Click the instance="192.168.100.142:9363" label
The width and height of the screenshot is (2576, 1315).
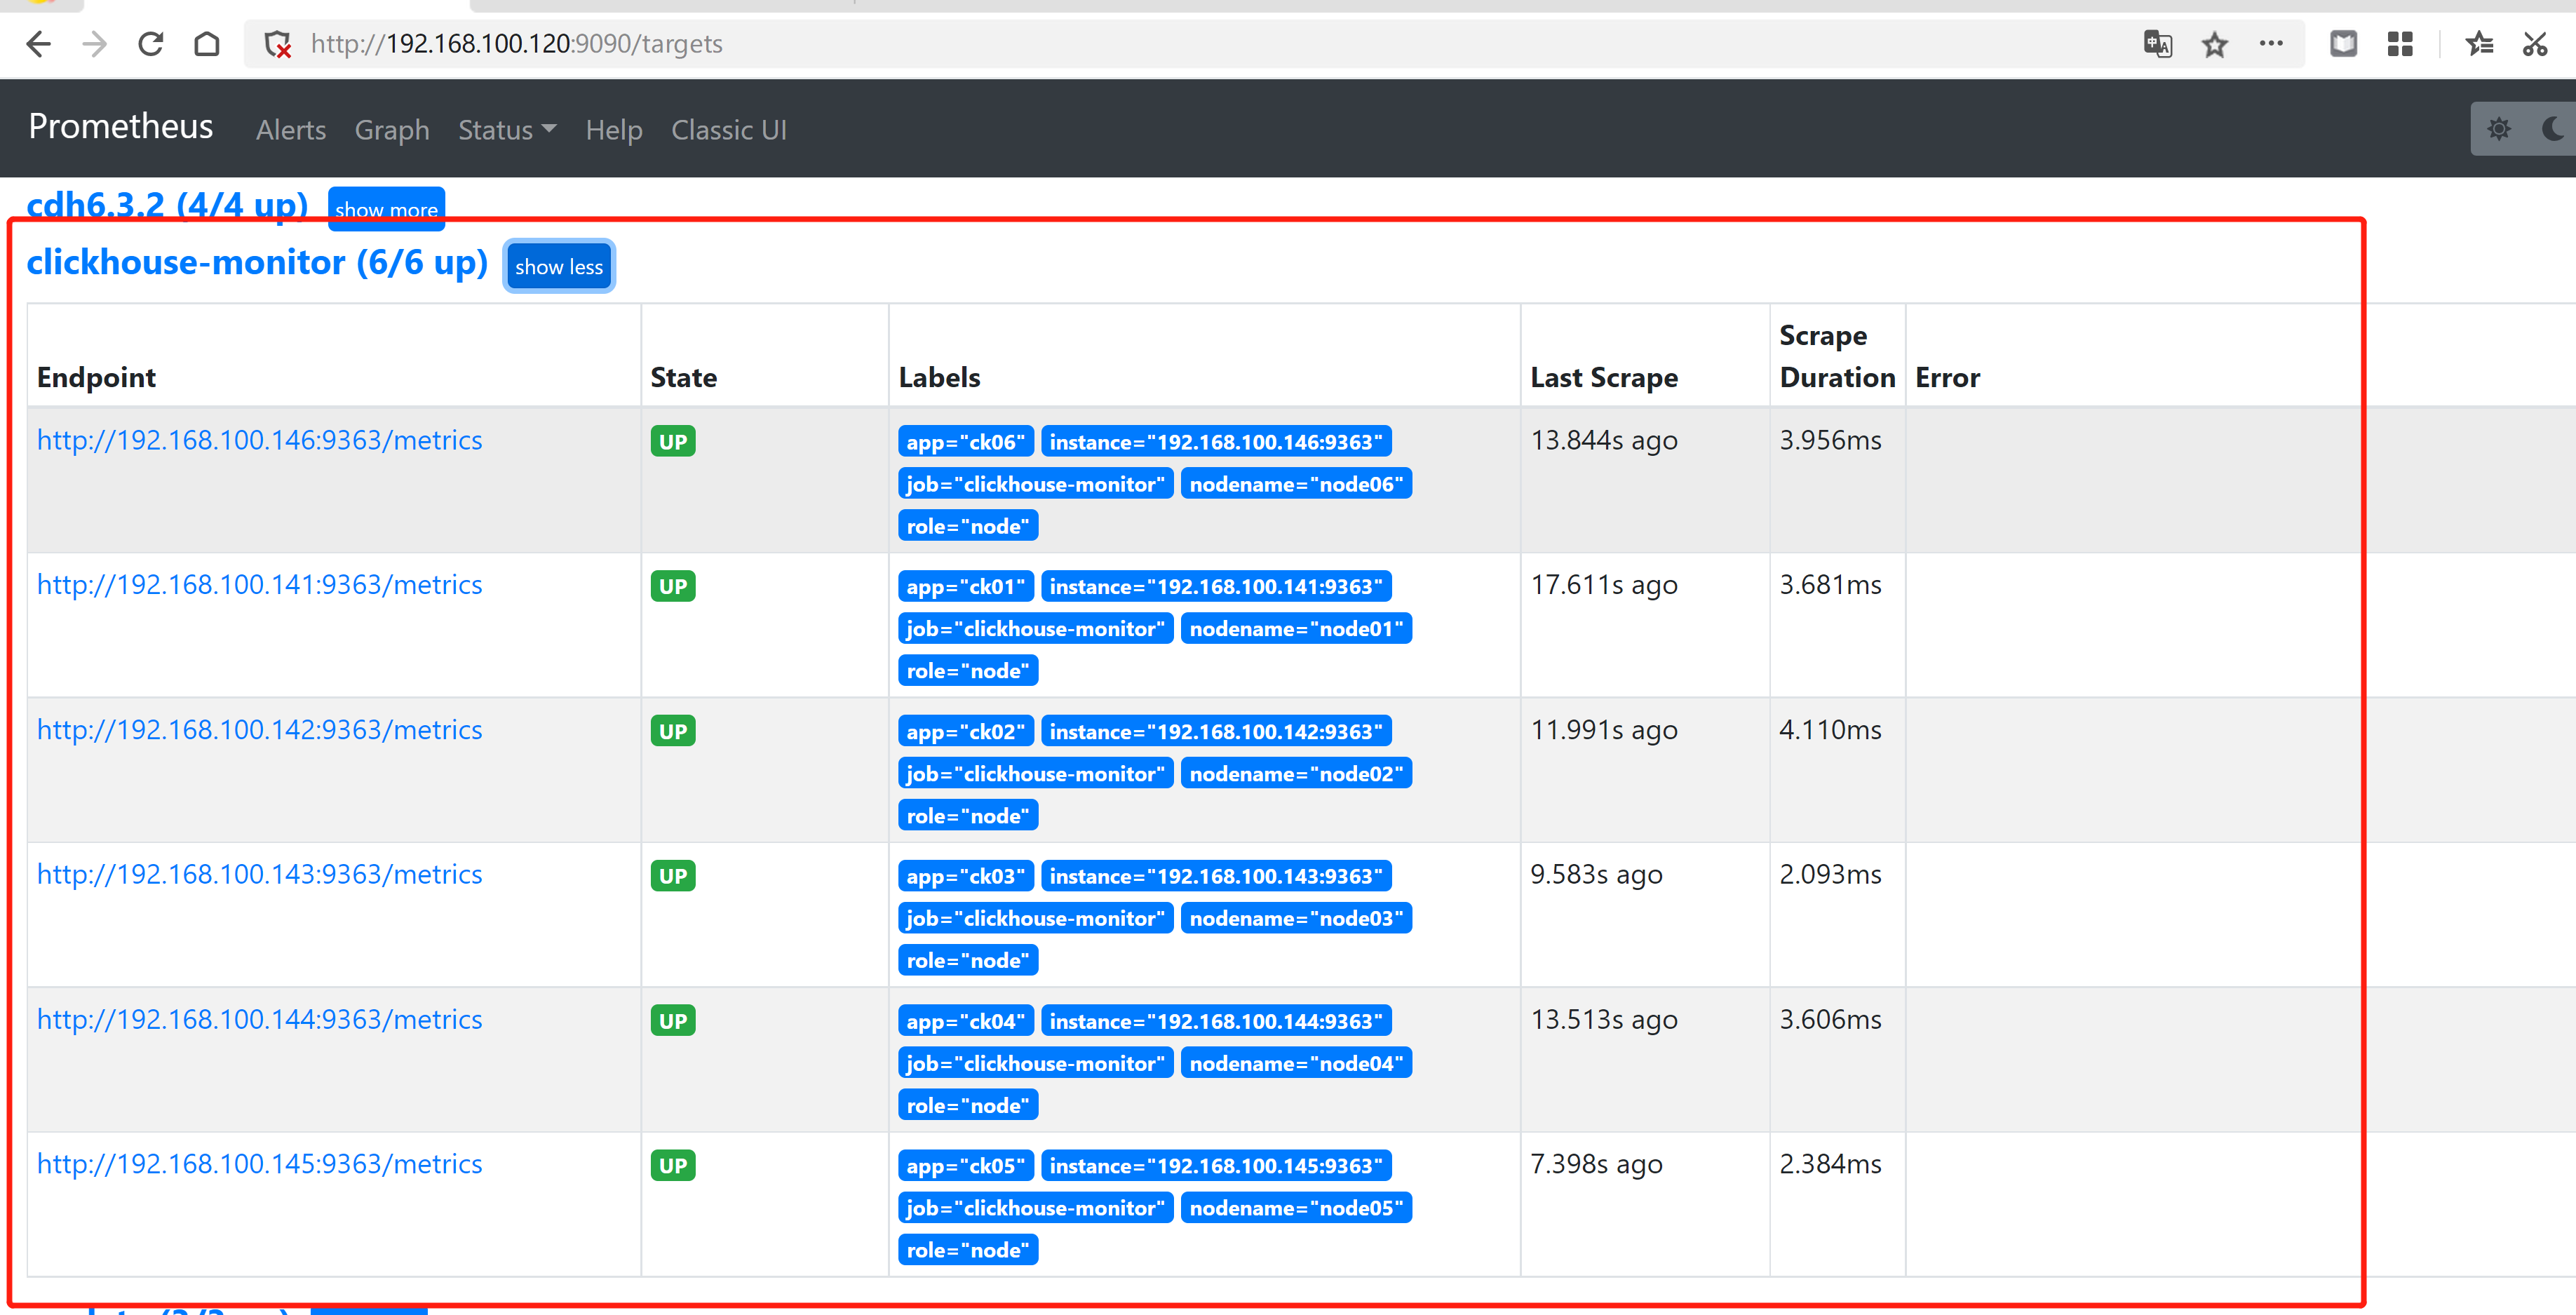tap(1216, 731)
